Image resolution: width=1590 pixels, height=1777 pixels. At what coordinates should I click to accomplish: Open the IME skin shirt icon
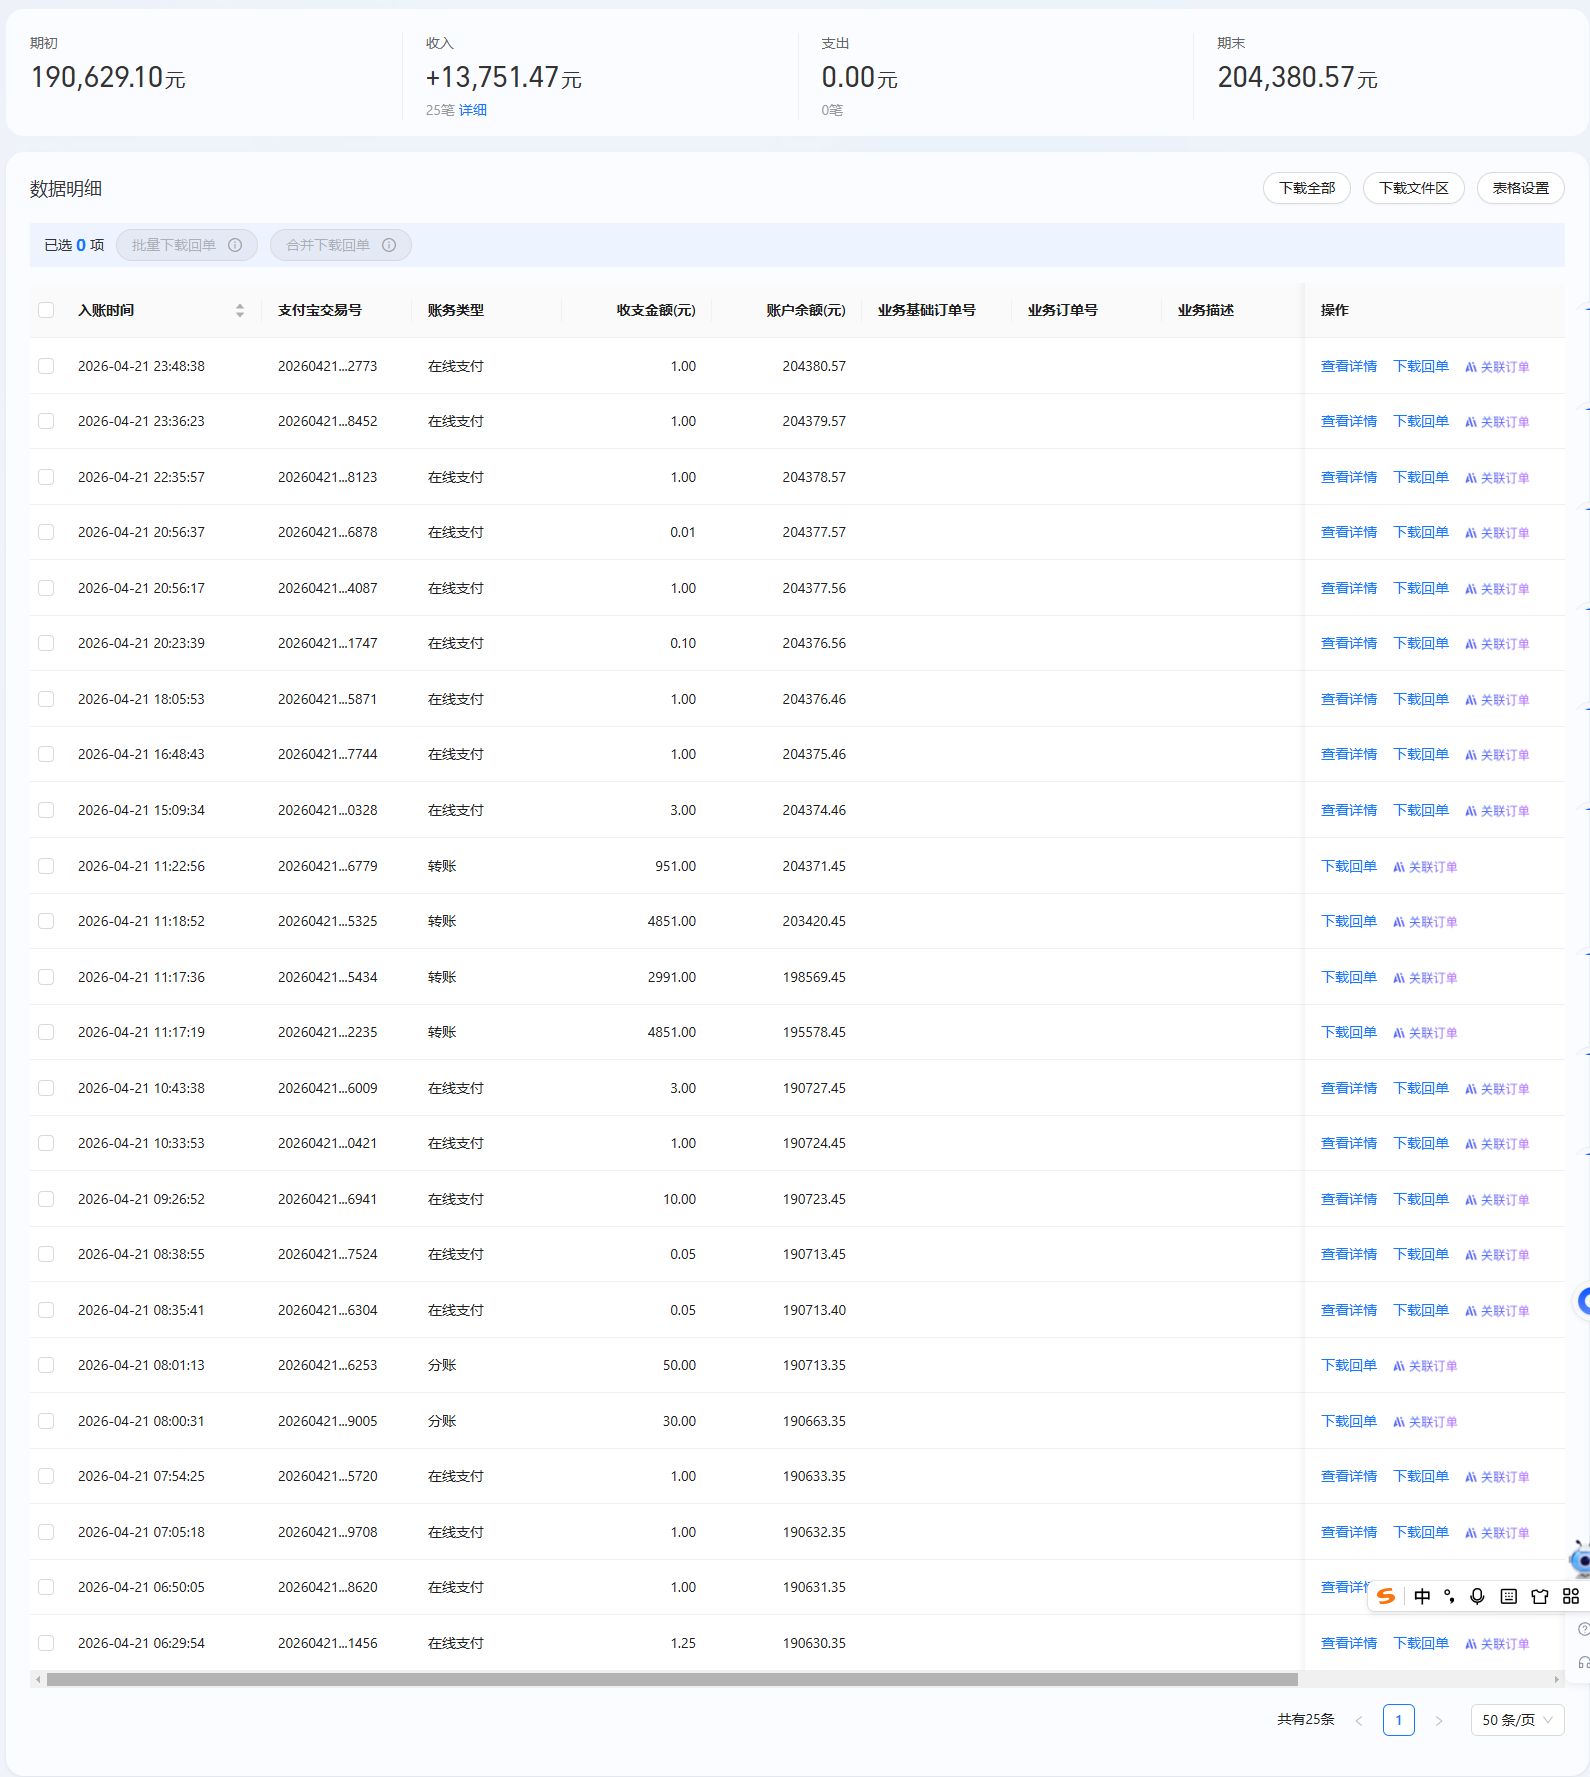pyautogui.click(x=1540, y=1596)
